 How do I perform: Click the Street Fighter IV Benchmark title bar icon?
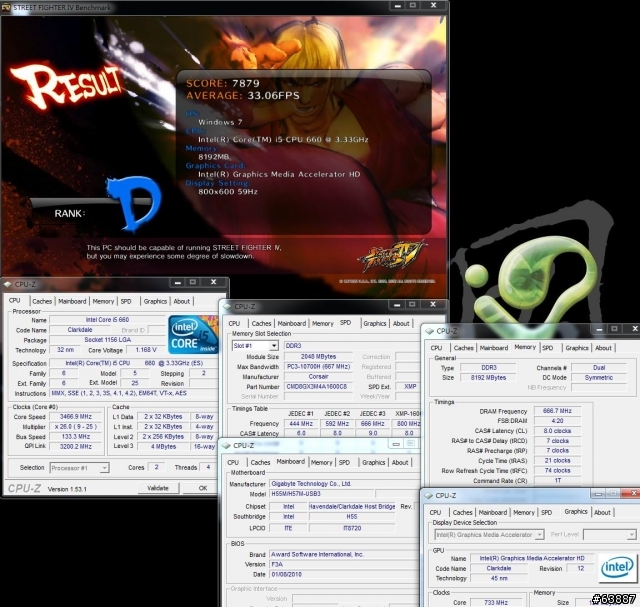coord(6,7)
